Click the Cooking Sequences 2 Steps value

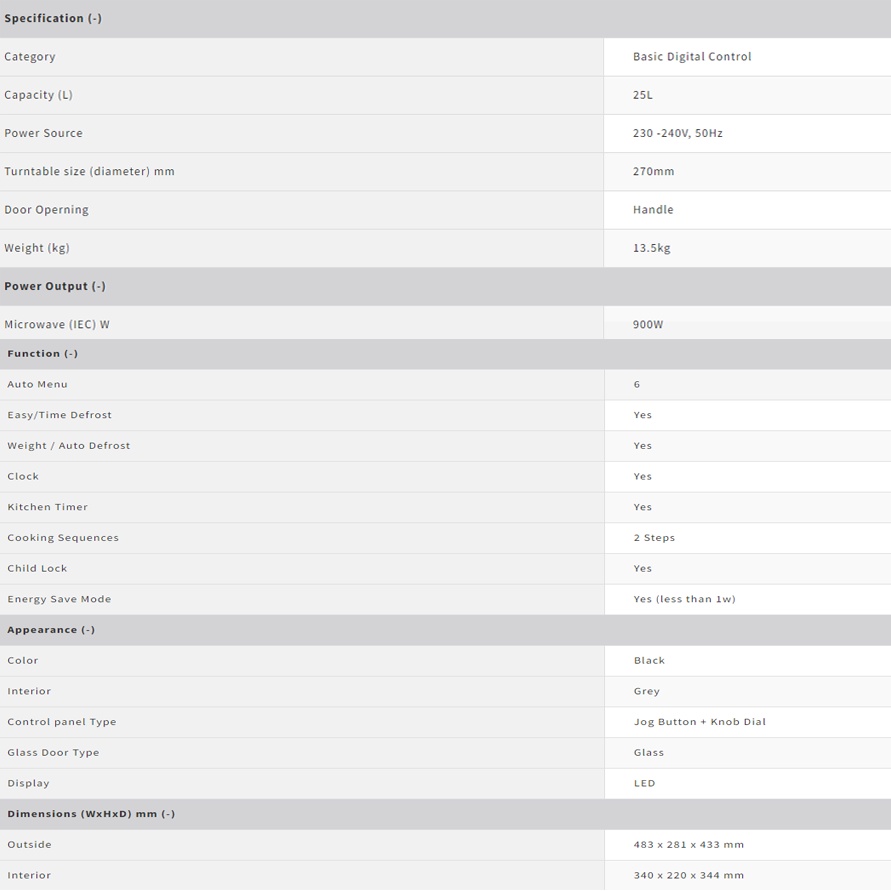654,538
